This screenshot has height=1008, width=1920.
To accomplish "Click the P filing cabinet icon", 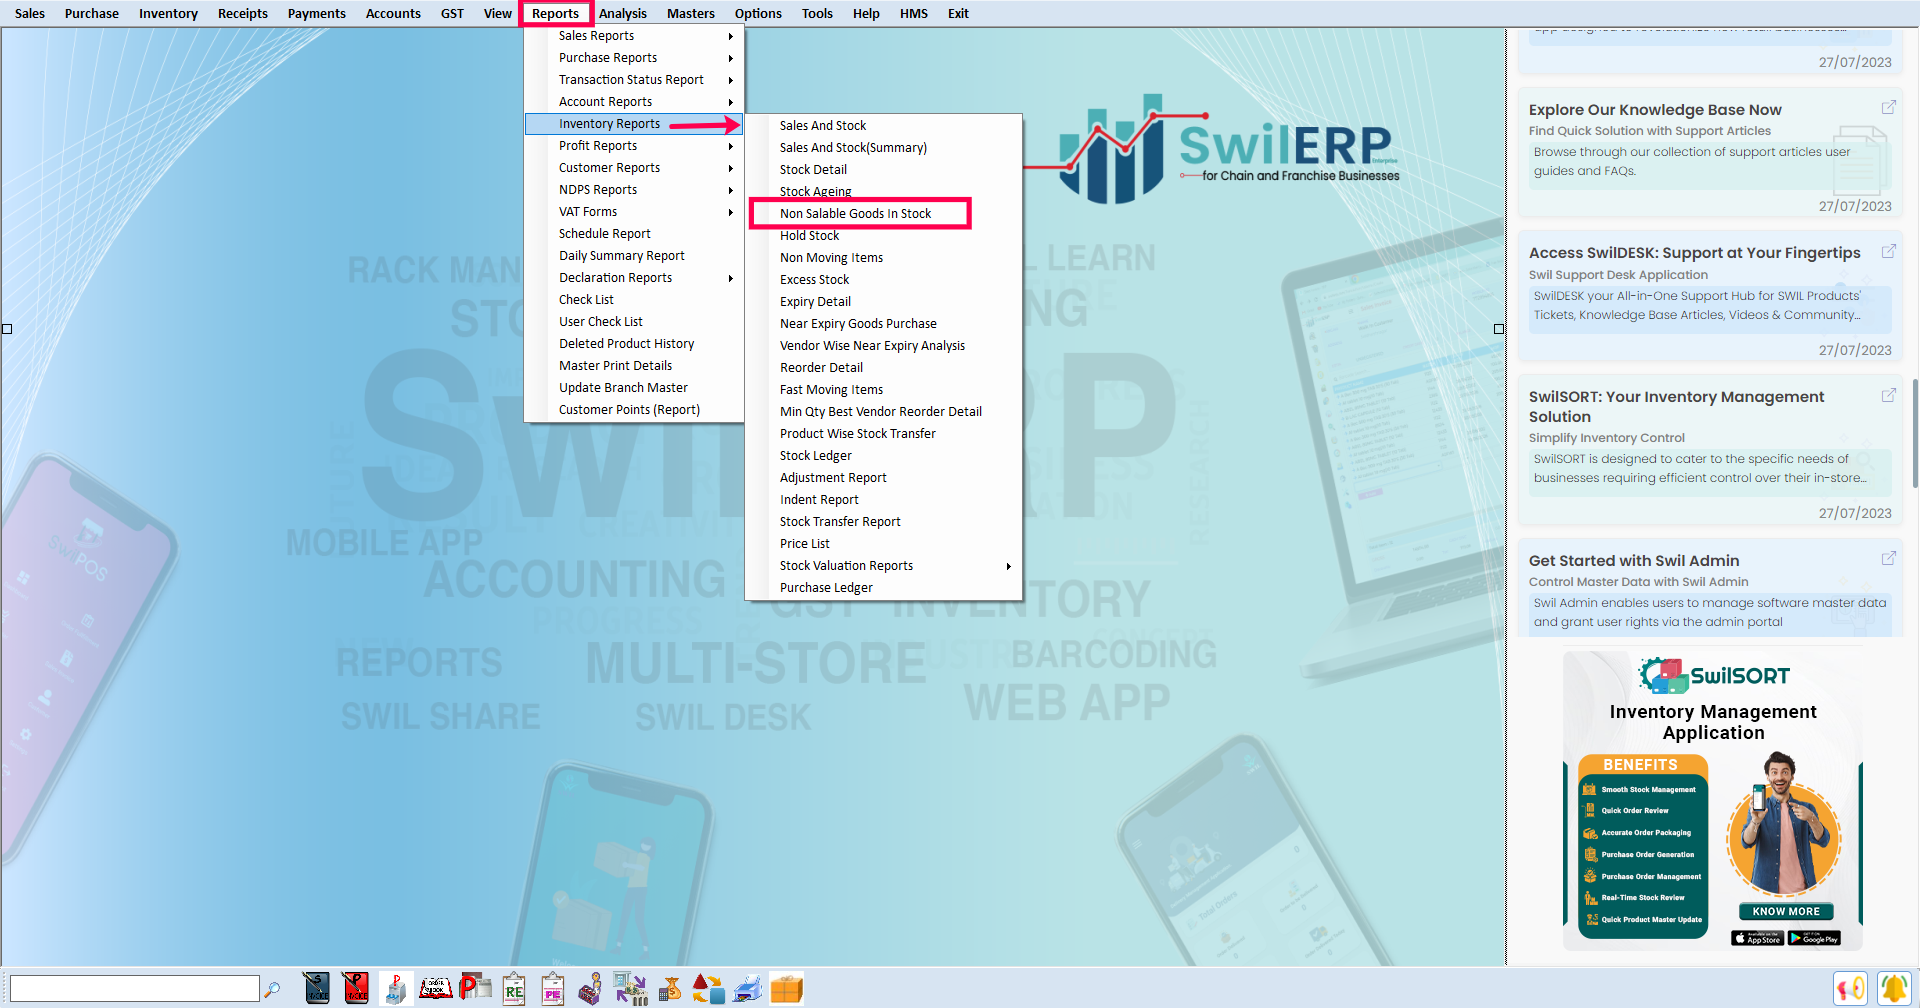I will click(x=395, y=988).
